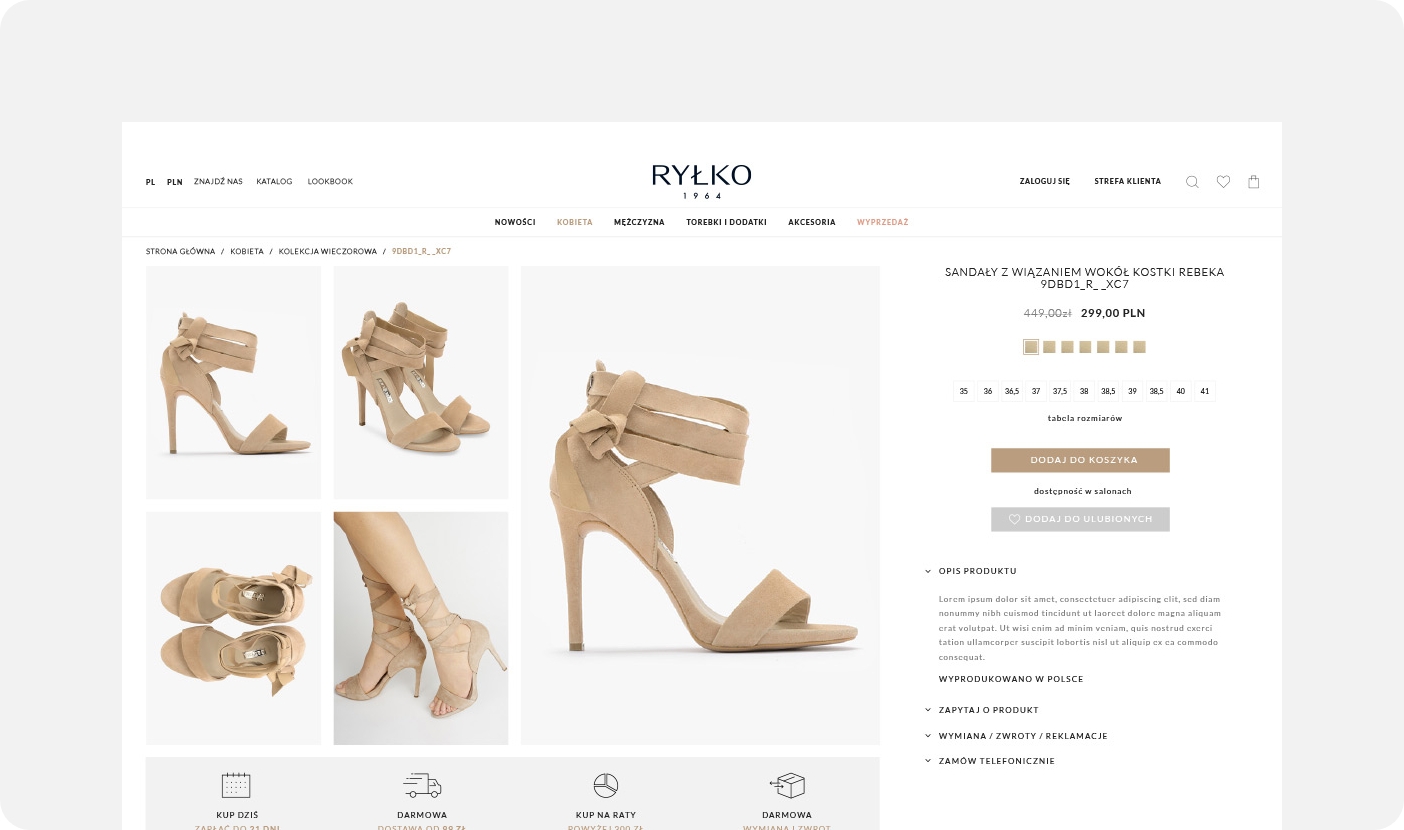Viewport: 1404px width, 830px height.
Task: Open the search magnifier icon
Action: [1192, 182]
